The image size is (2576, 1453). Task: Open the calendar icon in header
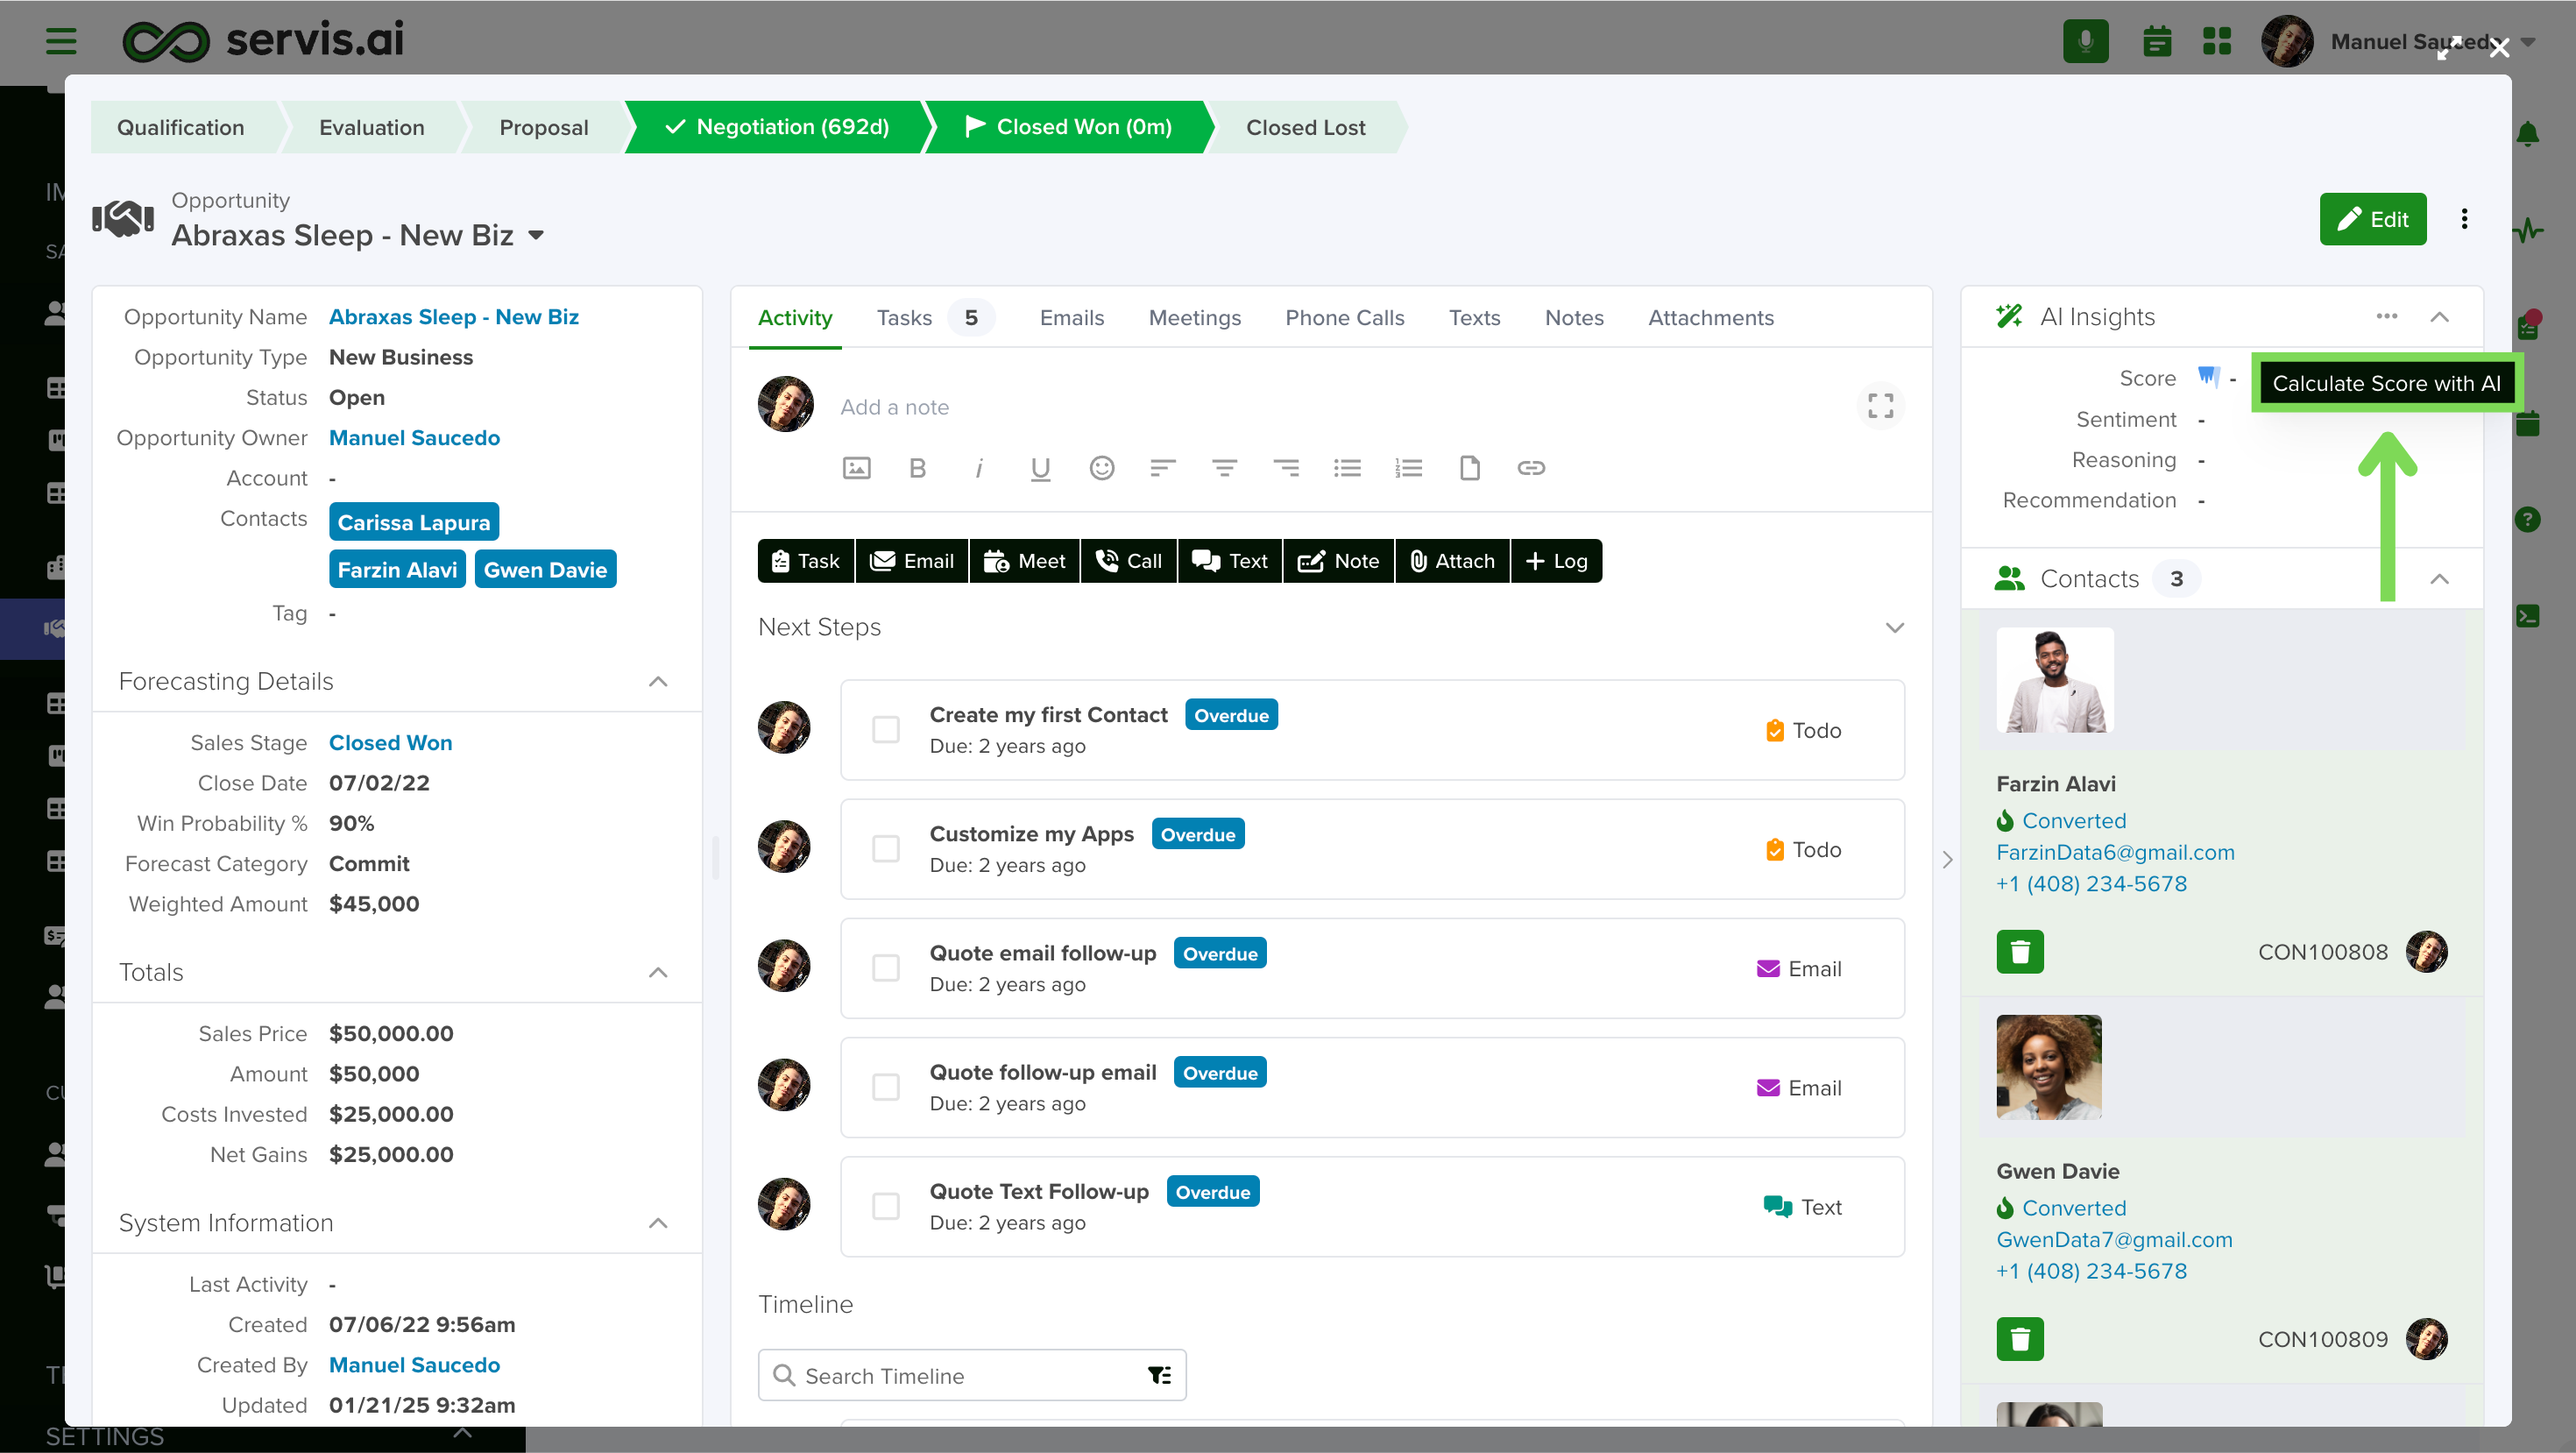click(x=2157, y=41)
